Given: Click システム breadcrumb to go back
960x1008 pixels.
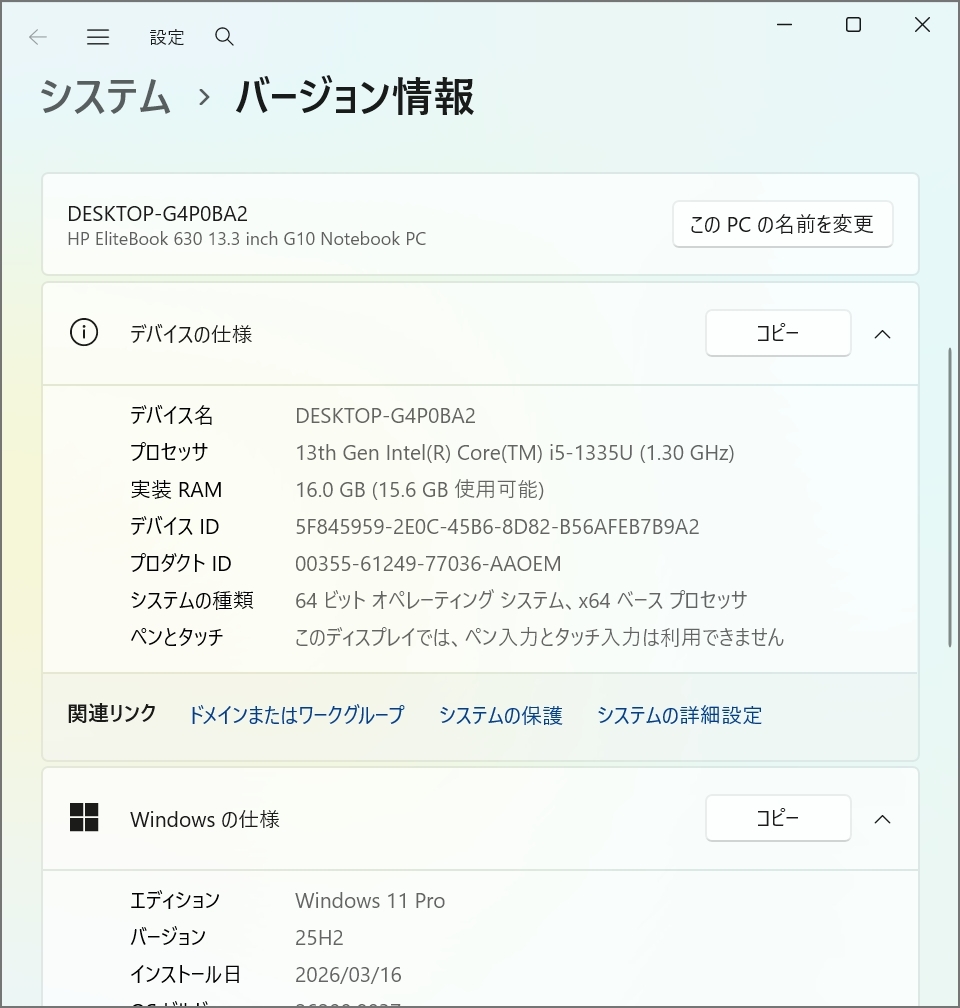Looking at the screenshot, I should 104,97.
